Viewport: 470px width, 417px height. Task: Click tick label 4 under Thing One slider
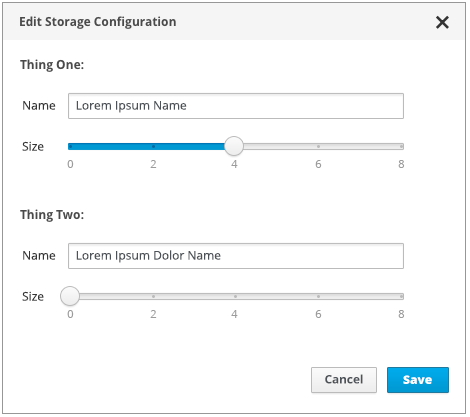[234, 164]
